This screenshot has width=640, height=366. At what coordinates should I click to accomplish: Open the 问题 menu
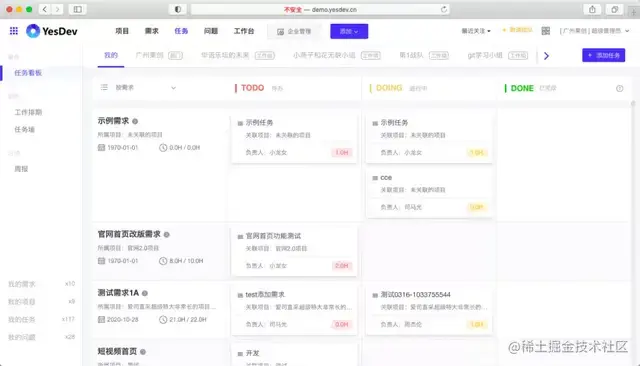[211, 31]
